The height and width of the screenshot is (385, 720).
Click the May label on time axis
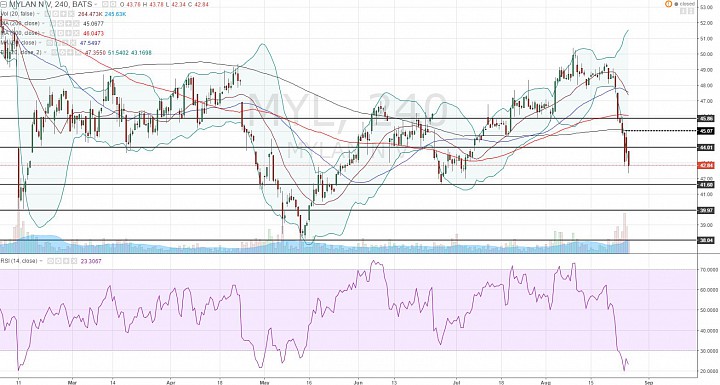point(264,381)
